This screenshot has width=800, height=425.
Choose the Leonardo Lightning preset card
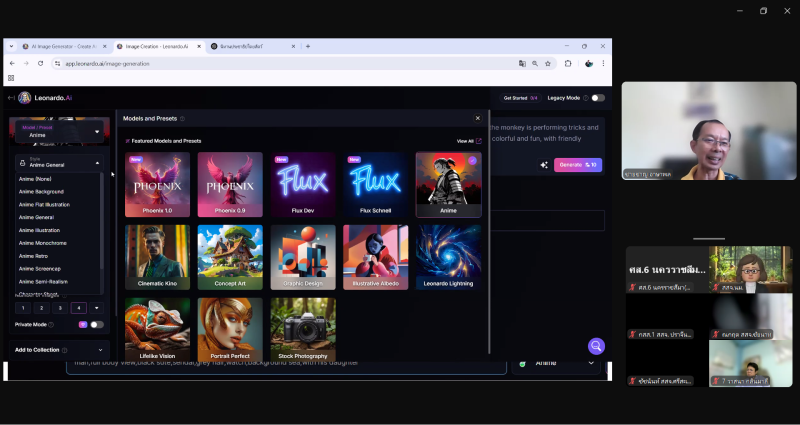(448, 258)
